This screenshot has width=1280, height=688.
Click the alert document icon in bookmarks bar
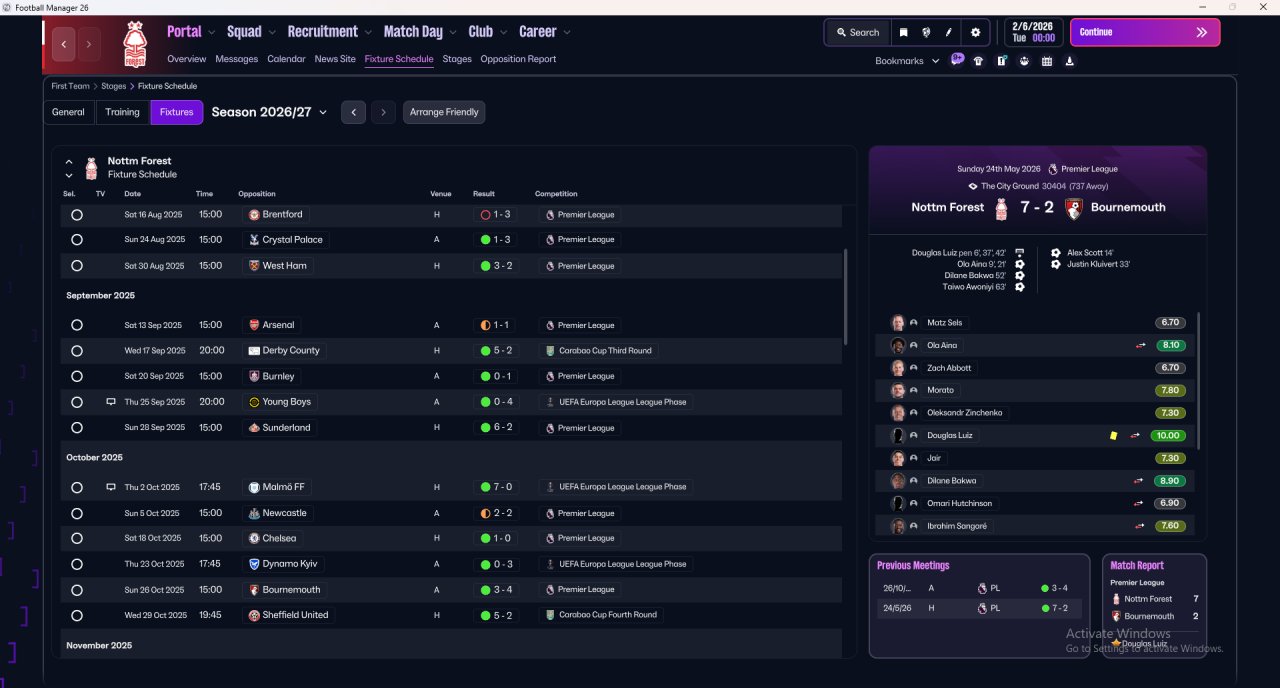[1001, 61]
